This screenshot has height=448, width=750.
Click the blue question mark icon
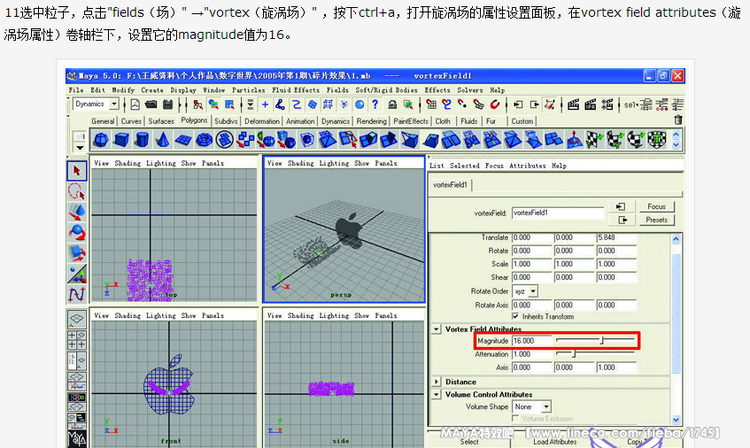[375, 104]
